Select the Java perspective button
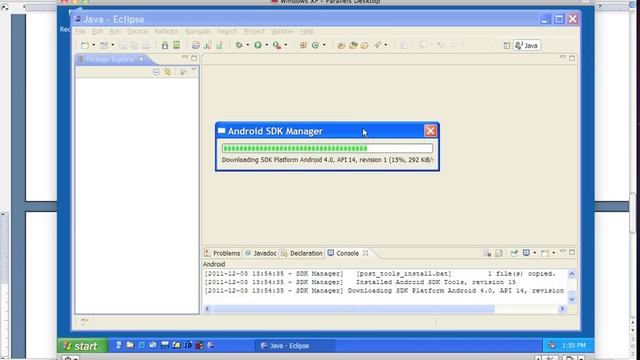The image size is (640, 360). [x=527, y=45]
